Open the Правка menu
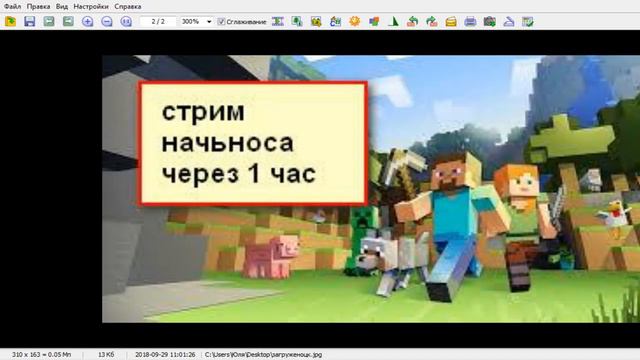Image resolution: width=640 pixels, height=360 pixels. click(x=38, y=7)
